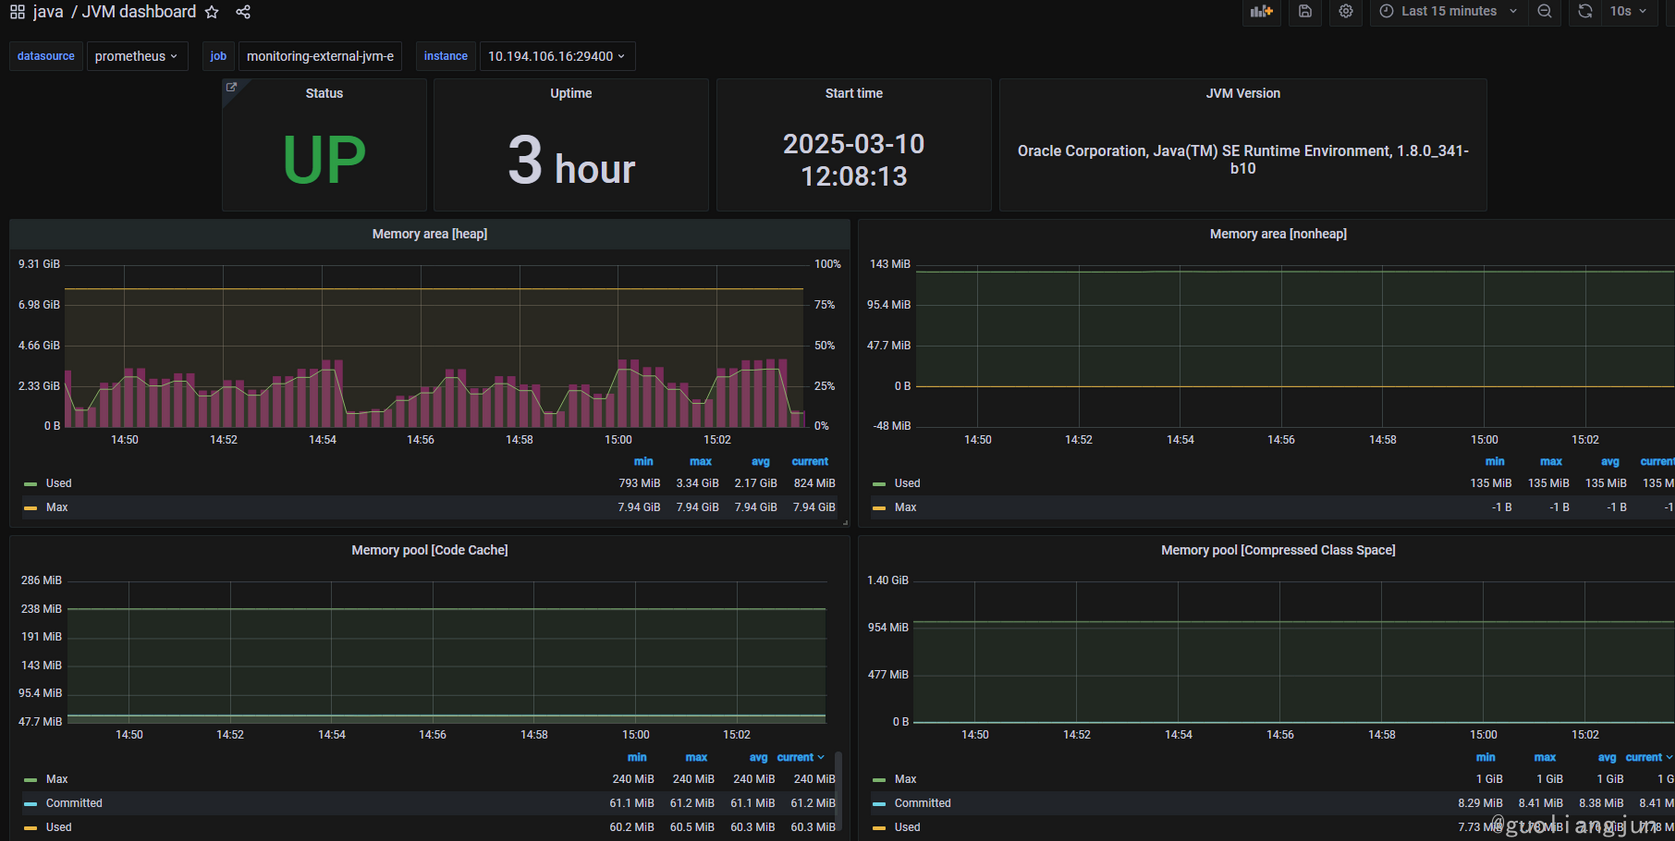The width and height of the screenshot is (1675, 841).
Task: Open the Last 15 minutes time picker
Action: (x=1448, y=12)
